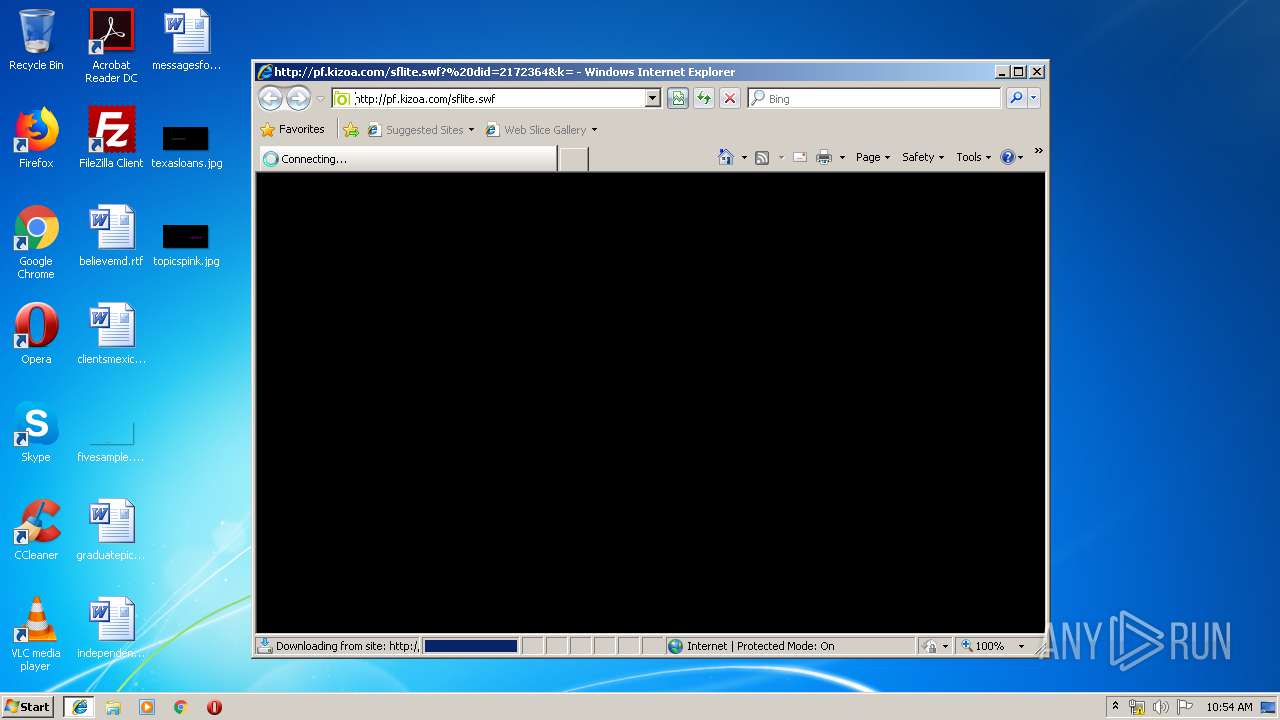This screenshot has height=720, width=1280.
Task: Open the messagesfo... Word document
Action: (x=186, y=40)
